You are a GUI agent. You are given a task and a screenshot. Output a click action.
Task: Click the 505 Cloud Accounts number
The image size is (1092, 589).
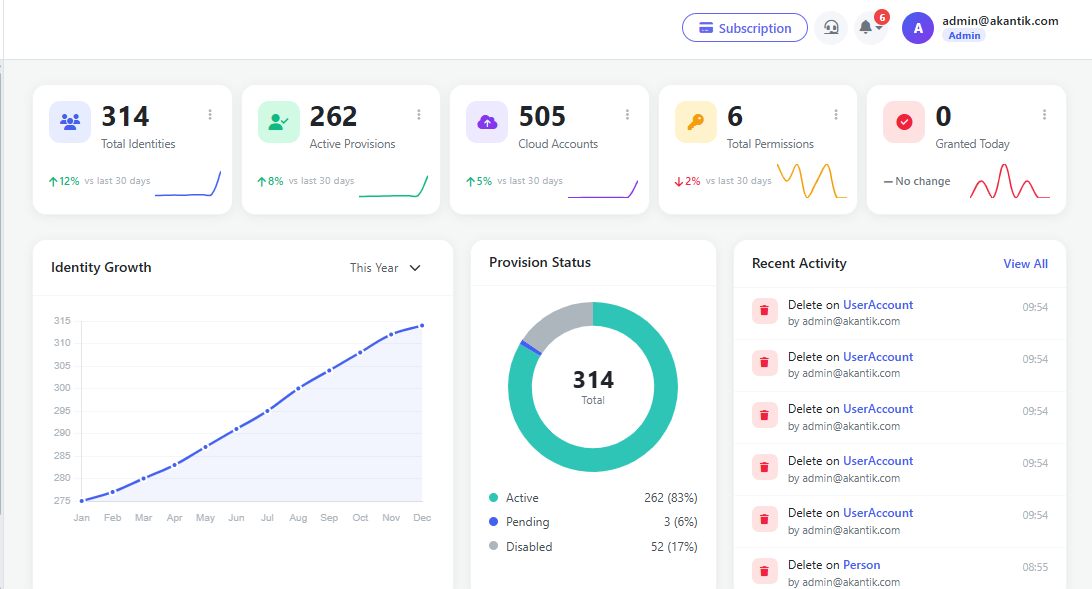tap(542, 116)
